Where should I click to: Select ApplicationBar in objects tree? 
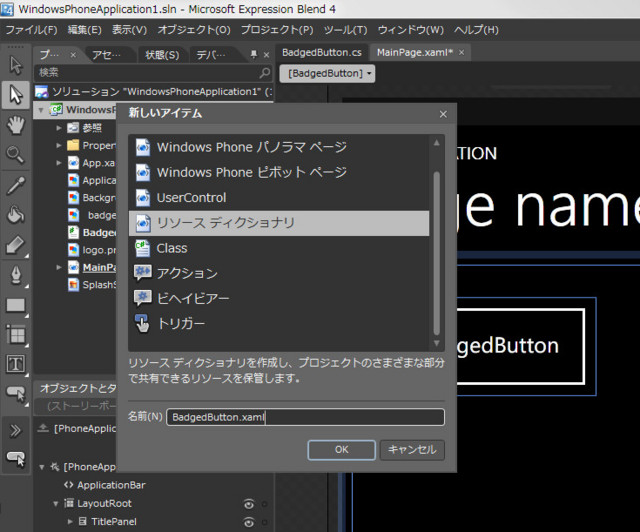pos(111,485)
